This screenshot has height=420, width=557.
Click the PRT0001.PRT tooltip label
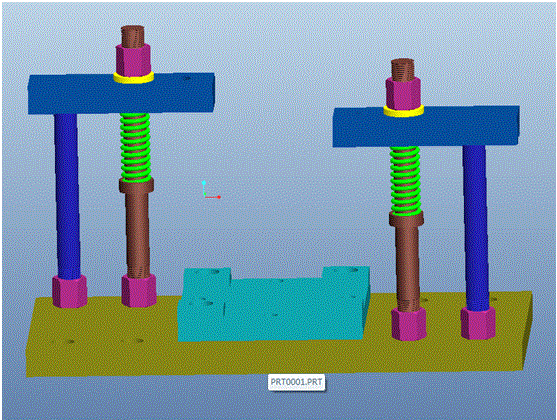pyautogui.click(x=296, y=382)
